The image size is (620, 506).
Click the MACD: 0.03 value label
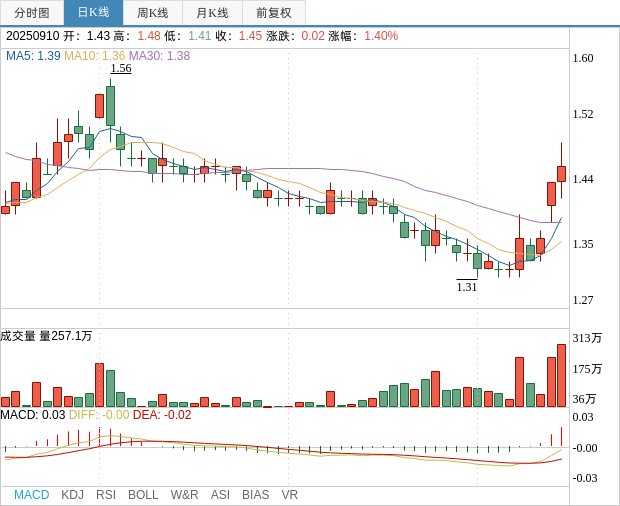(x=33, y=415)
